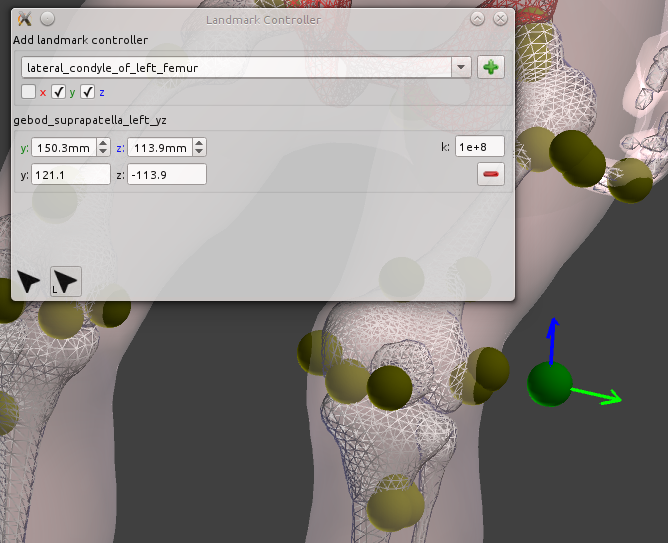Click the k stiffness field showing 1e+8
The width and height of the screenshot is (668, 543).
click(x=480, y=147)
